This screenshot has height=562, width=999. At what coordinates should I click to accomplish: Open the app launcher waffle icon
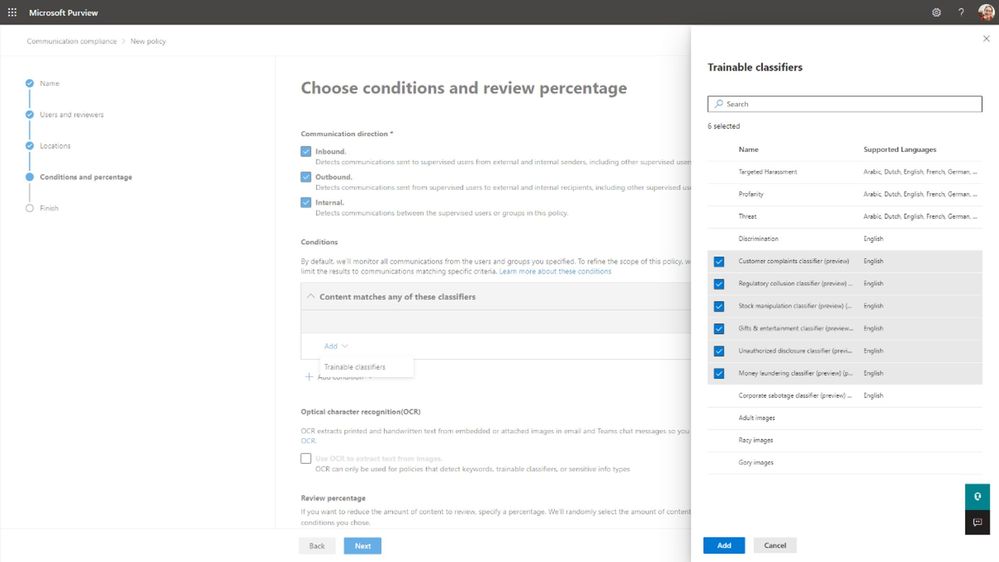(12, 12)
